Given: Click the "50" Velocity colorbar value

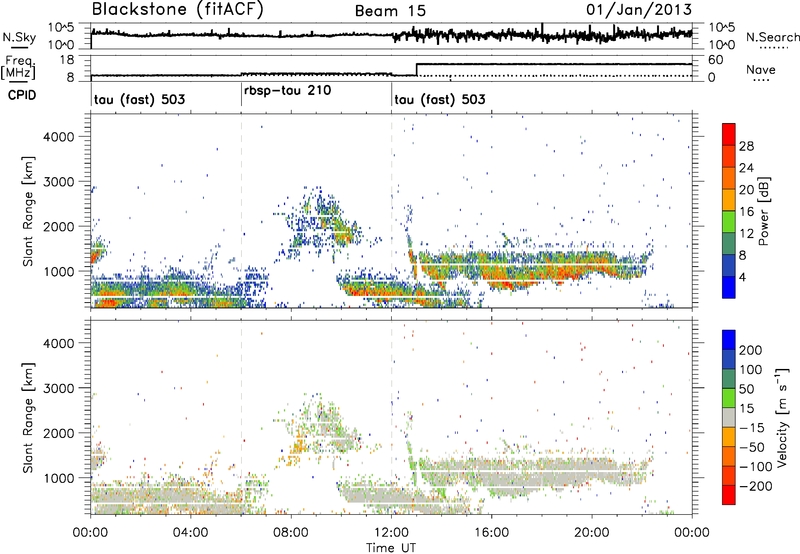Looking at the screenshot, I should coord(746,389).
